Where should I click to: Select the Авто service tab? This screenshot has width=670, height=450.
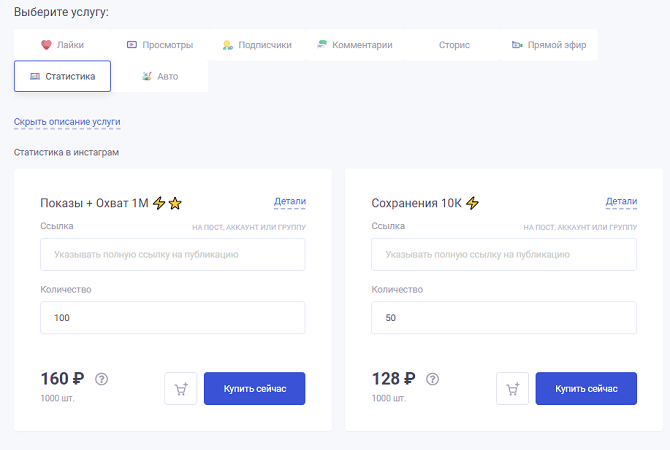160,76
